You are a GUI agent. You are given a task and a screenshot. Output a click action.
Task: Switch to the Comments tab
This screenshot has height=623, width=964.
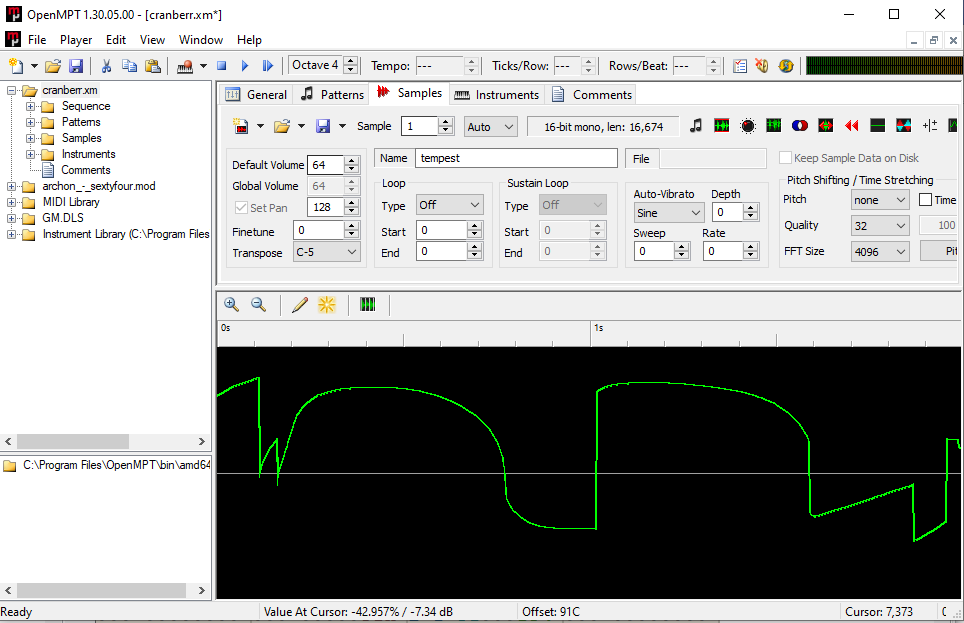592,95
